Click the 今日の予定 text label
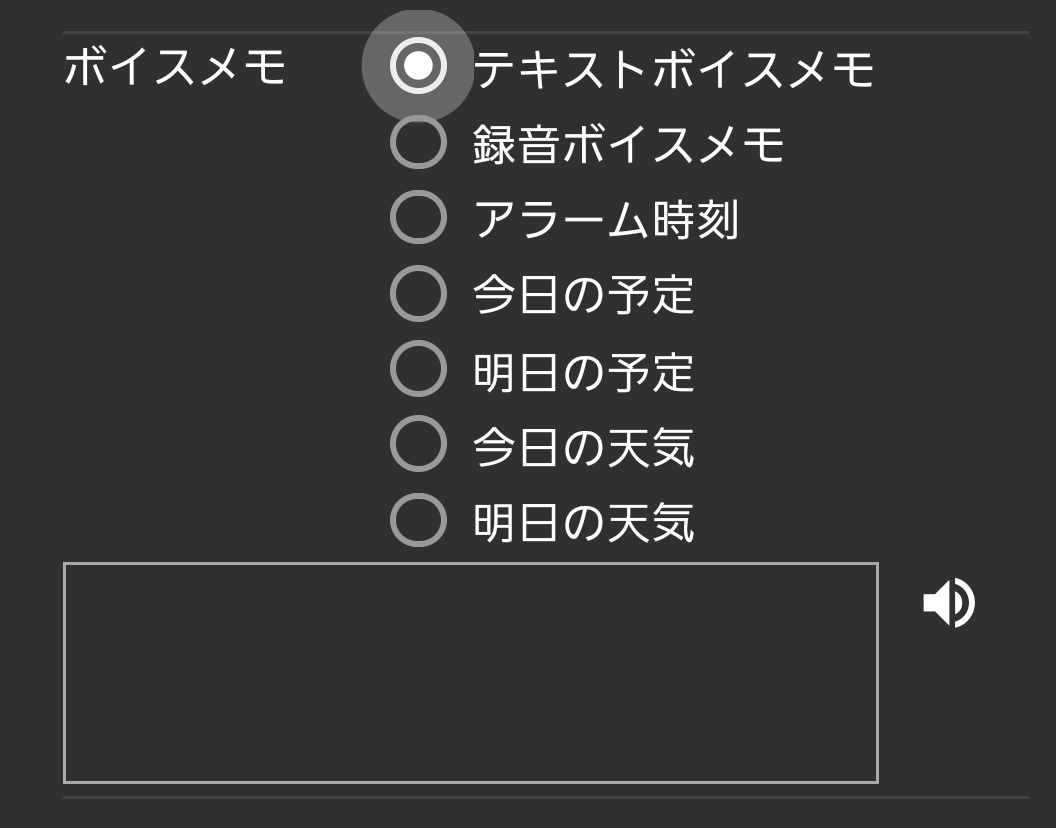1056x828 pixels. point(583,295)
